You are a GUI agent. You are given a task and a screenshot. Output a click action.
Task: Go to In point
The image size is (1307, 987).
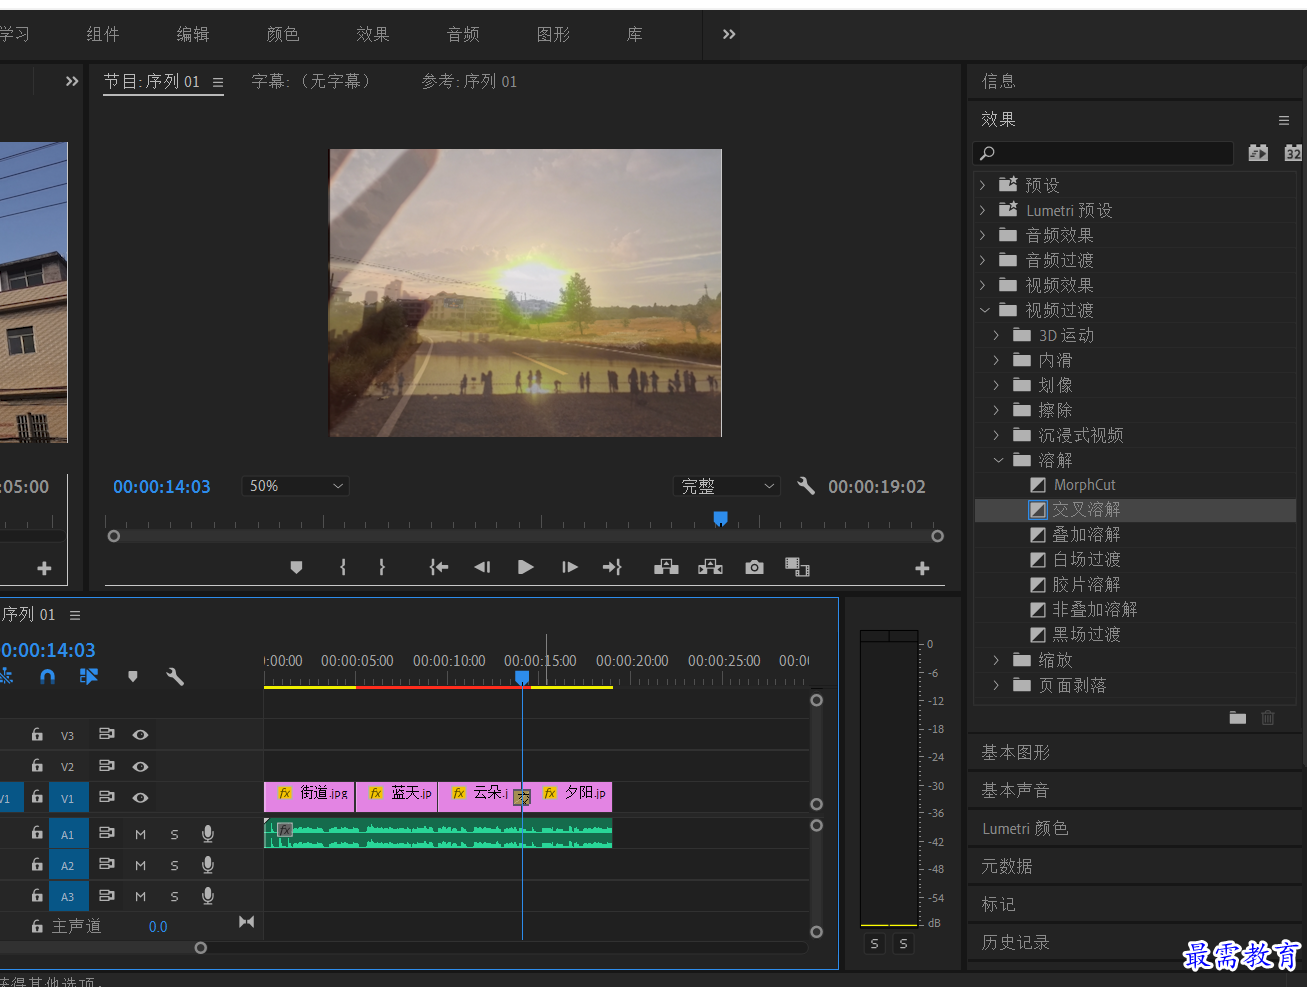click(x=439, y=567)
